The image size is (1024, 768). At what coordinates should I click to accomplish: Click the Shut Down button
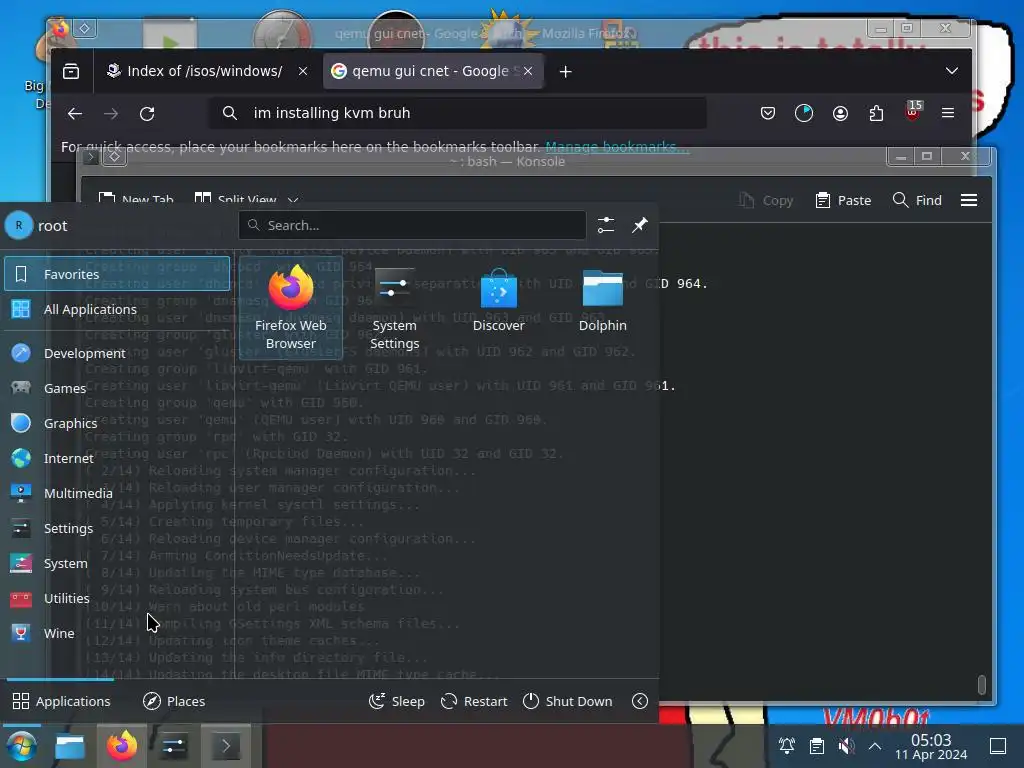click(568, 701)
